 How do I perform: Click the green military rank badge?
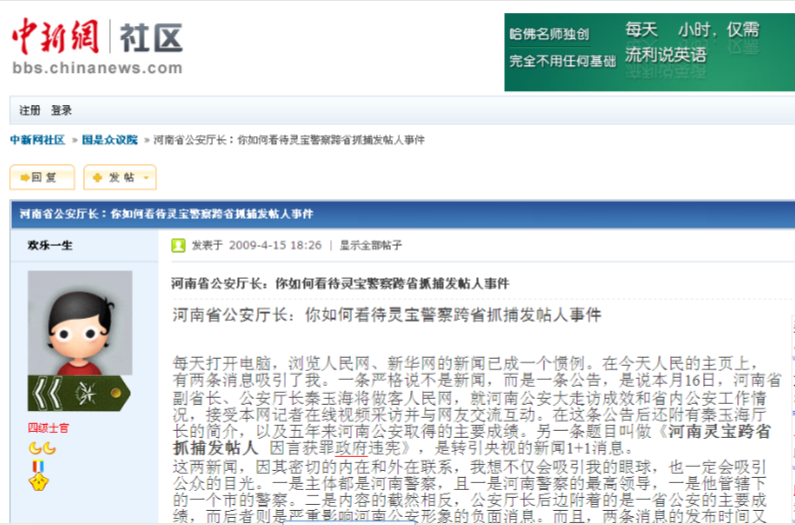click(x=79, y=392)
